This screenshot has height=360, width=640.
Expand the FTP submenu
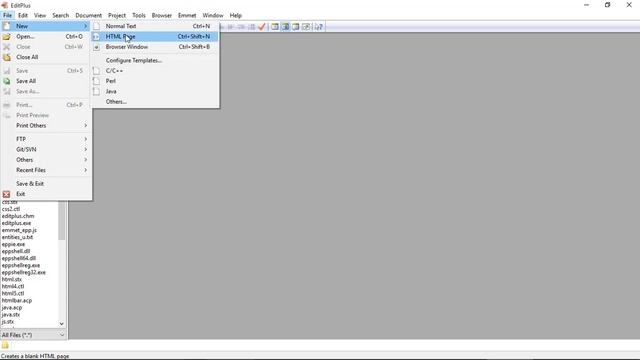[x=46, y=139]
